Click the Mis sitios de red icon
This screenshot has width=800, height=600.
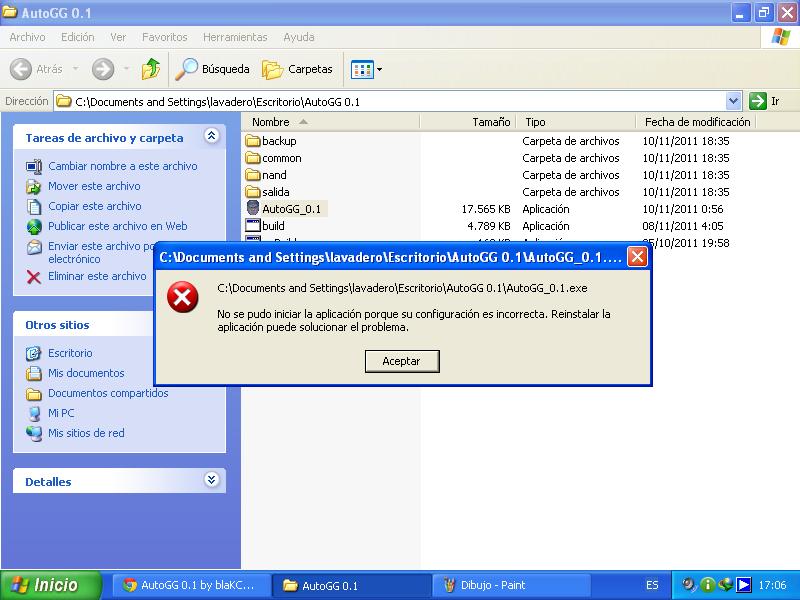(34, 433)
